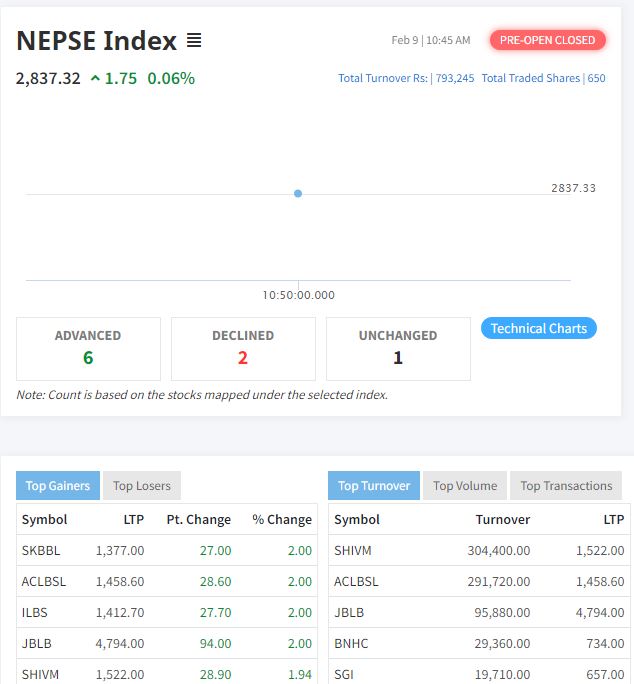Open the NEPSE Index list menu icon
This screenshot has width=634, height=684.
194,41
